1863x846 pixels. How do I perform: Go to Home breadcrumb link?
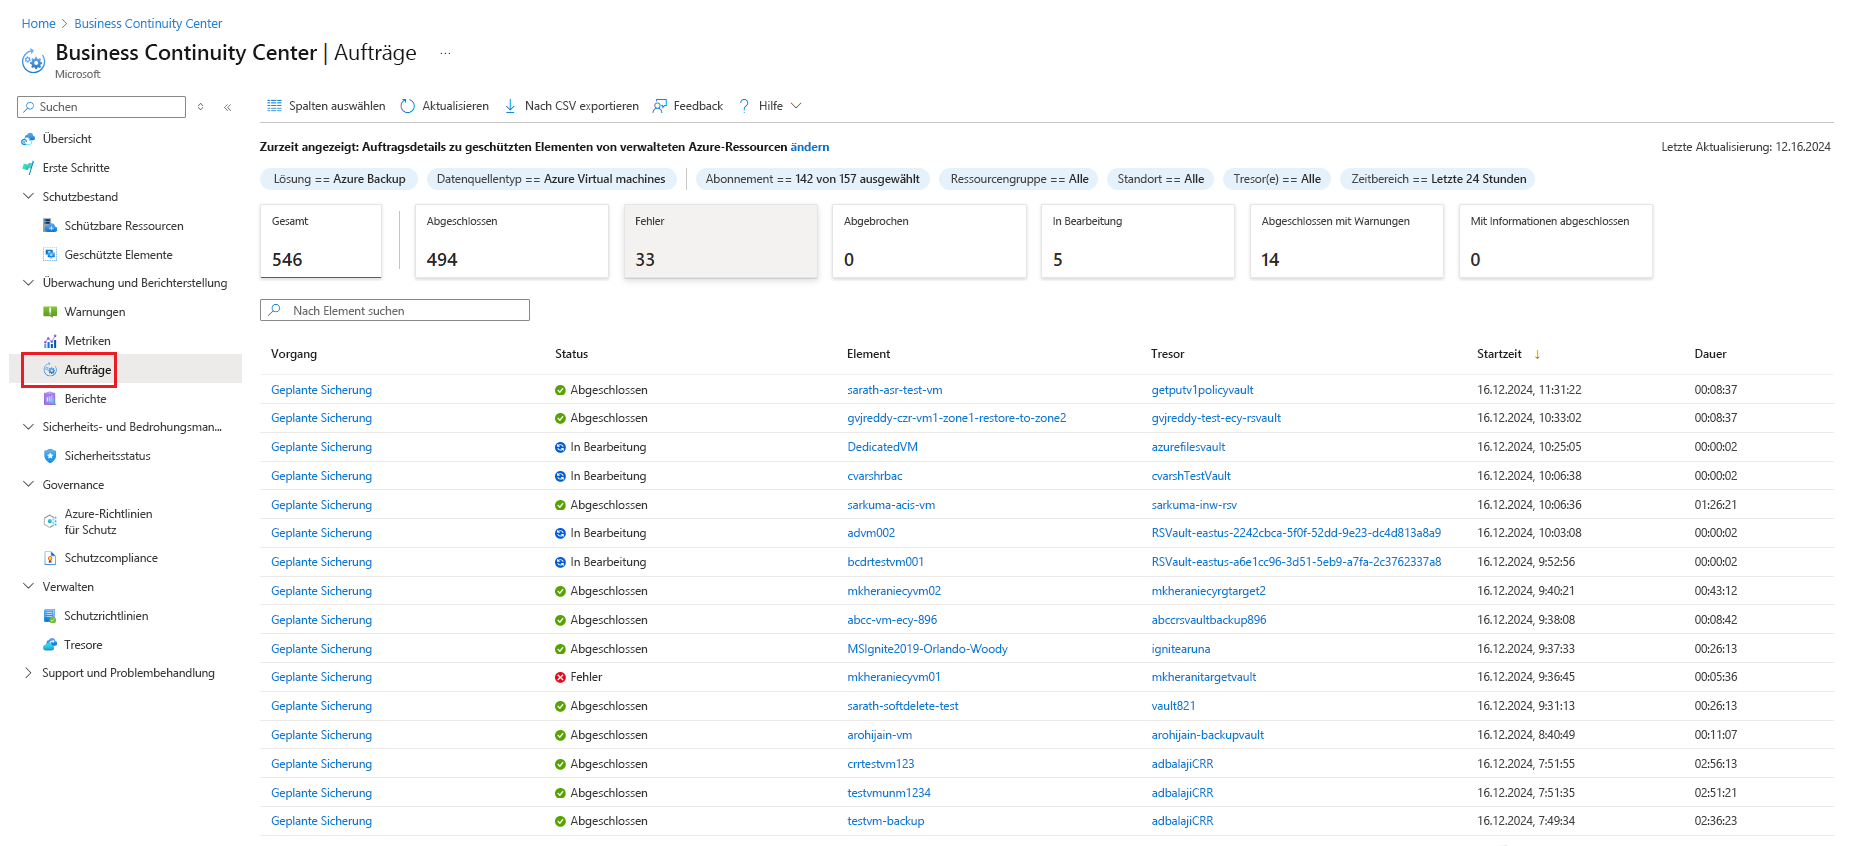pyautogui.click(x=39, y=24)
